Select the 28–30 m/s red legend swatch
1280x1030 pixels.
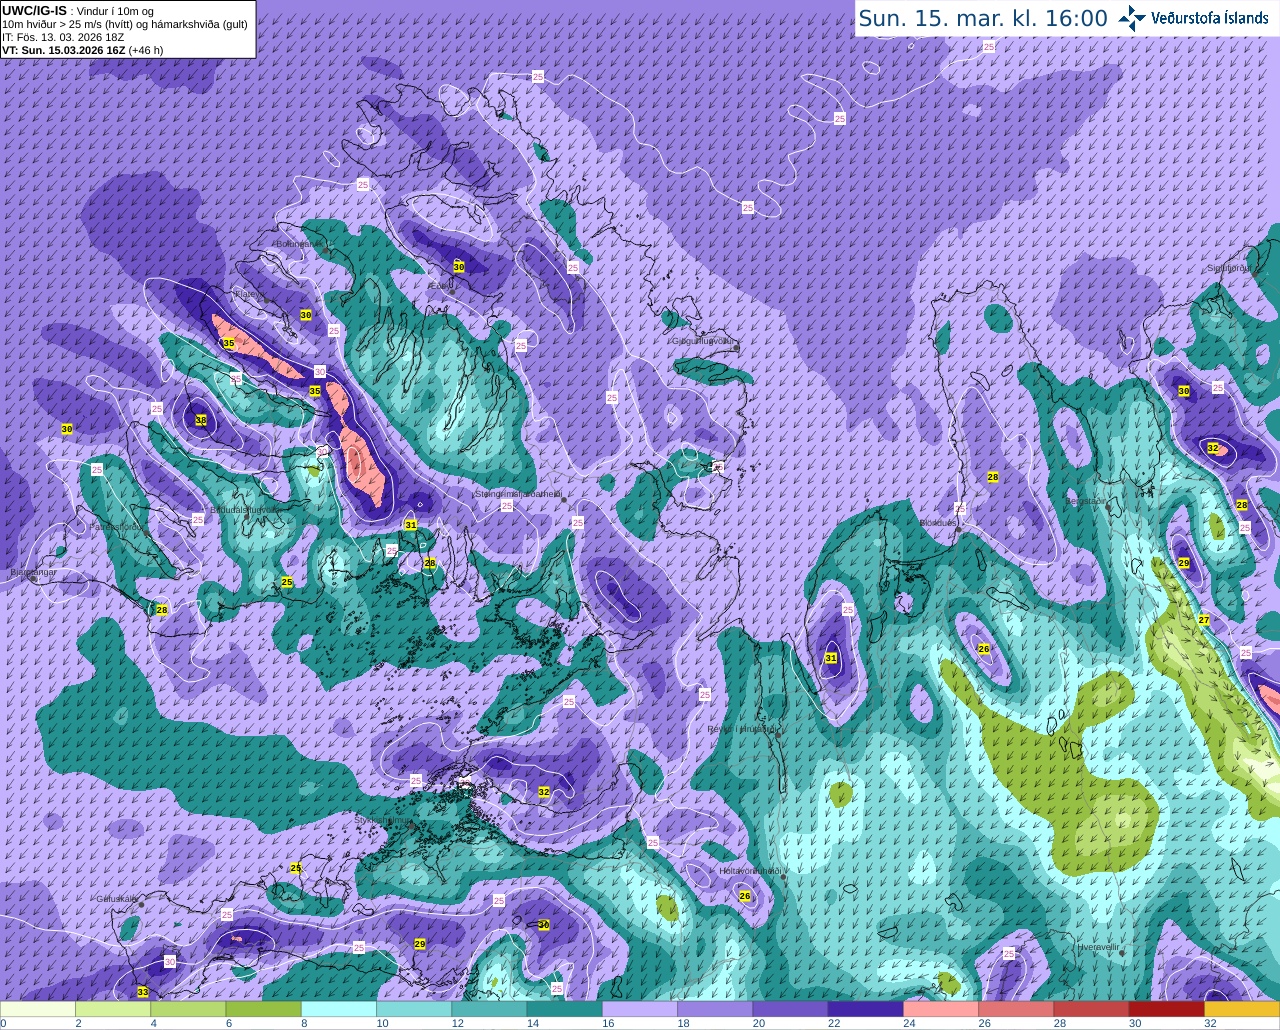click(1091, 1009)
